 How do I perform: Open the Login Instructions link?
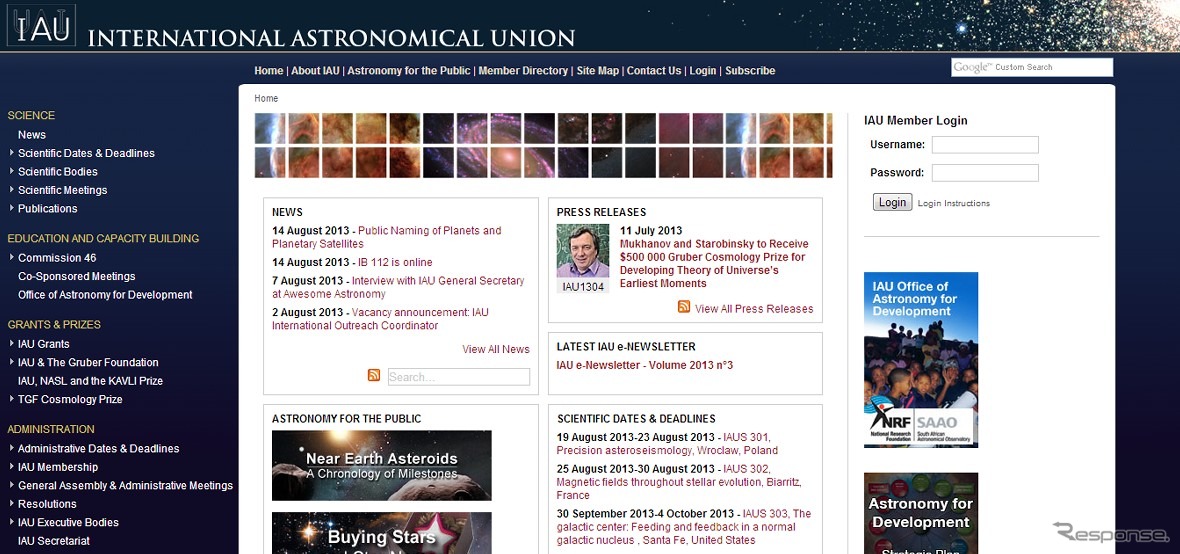pyautogui.click(x=953, y=203)
